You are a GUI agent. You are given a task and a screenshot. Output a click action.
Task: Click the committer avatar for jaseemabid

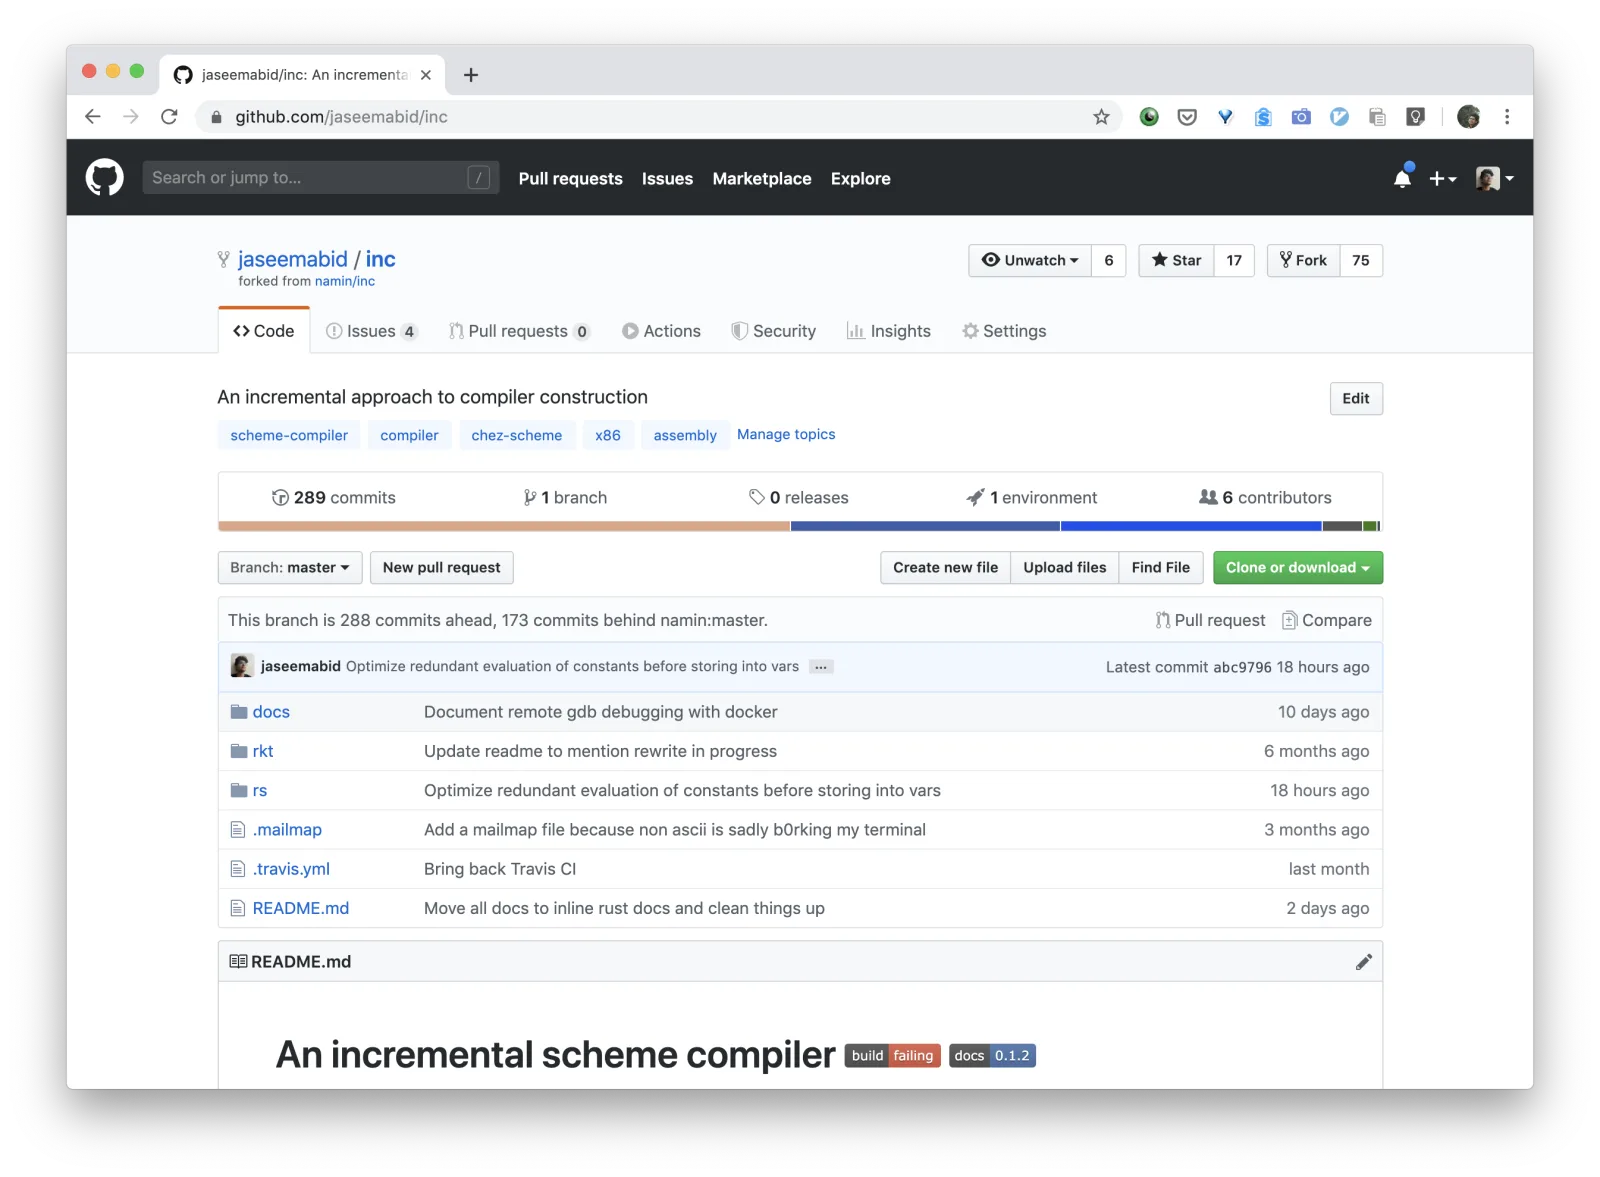tap(242, 666)
